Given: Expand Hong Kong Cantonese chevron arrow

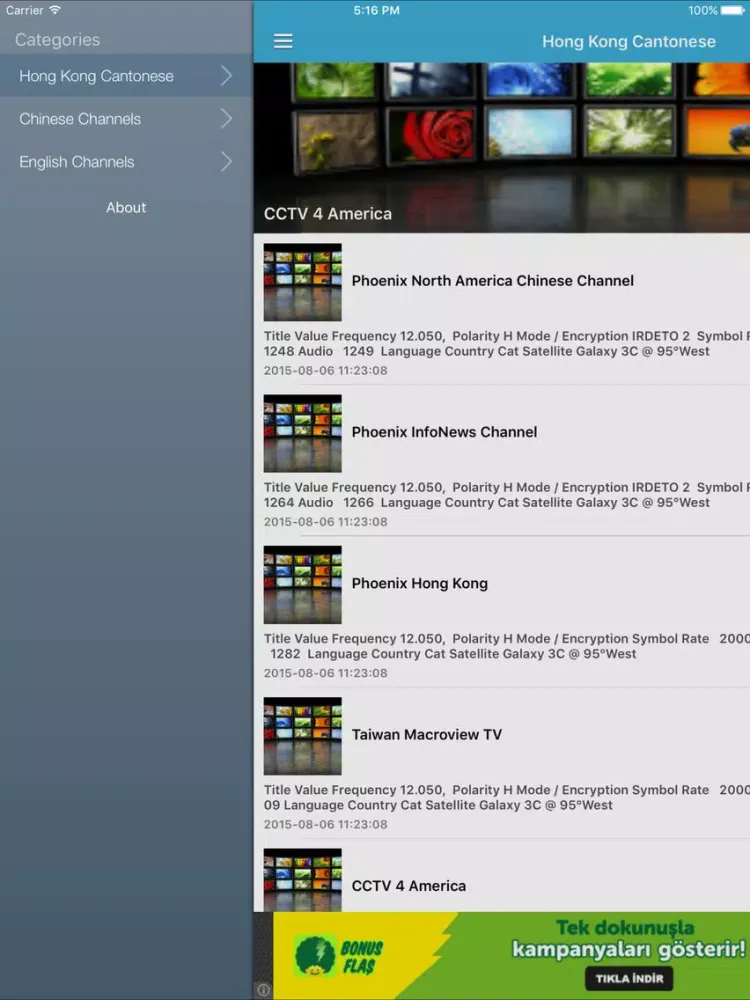Looking at the screenshot, I should coord(226,76).
